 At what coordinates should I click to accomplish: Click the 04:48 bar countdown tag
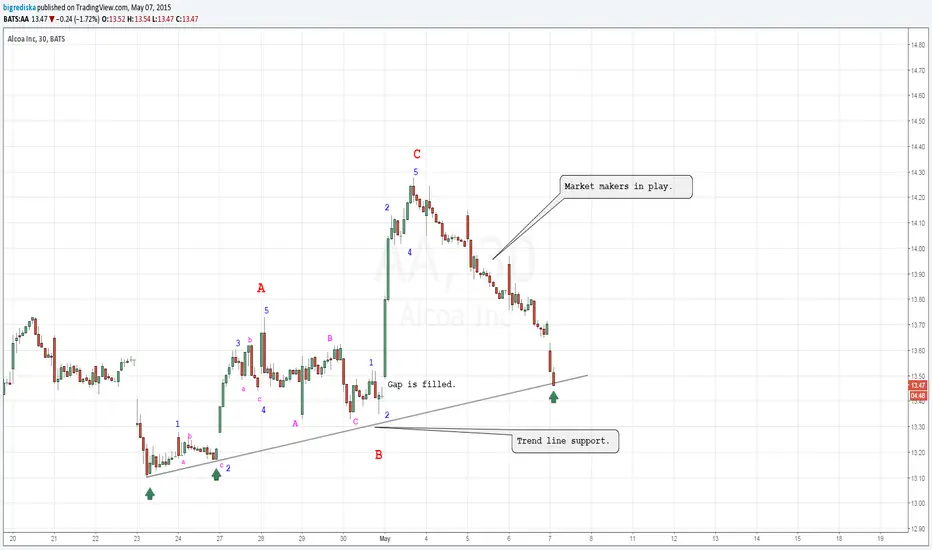coord(918,396)
